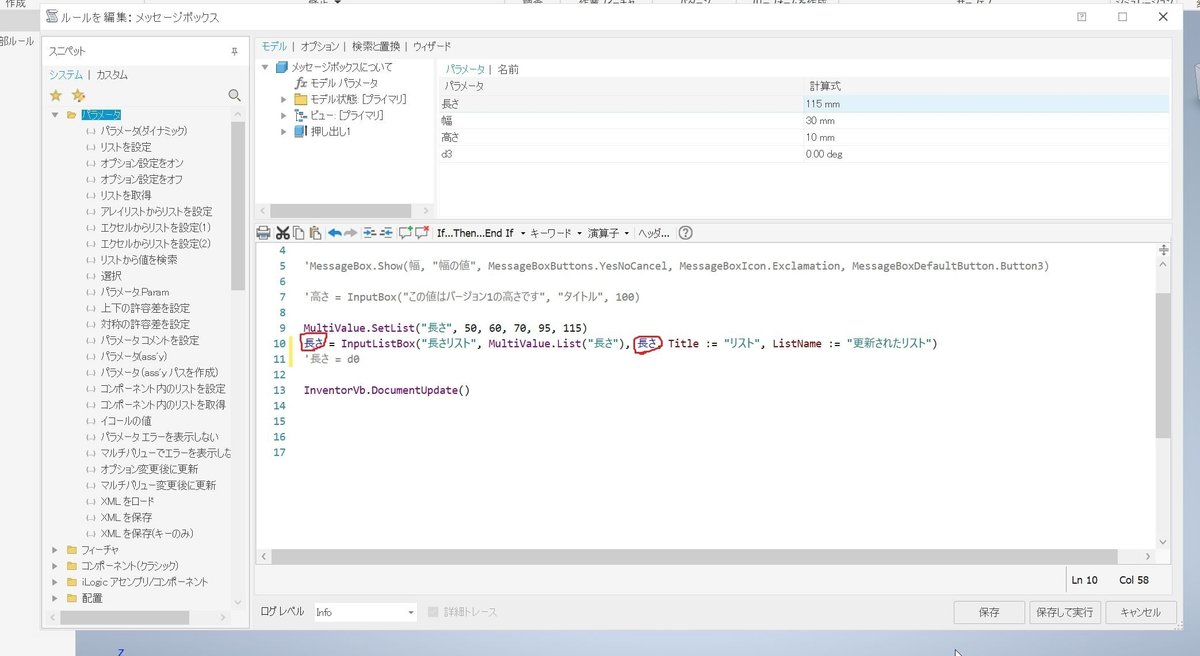Click the キャンセル button
The width and height of the screenshot is (1200, 656).
pyautogui.click(x=1140, y=612)
